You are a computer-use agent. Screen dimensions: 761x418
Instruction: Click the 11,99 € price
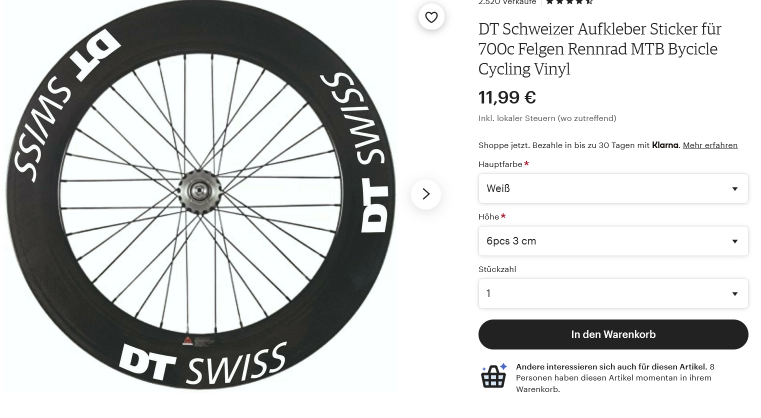(x=507, y=97)
